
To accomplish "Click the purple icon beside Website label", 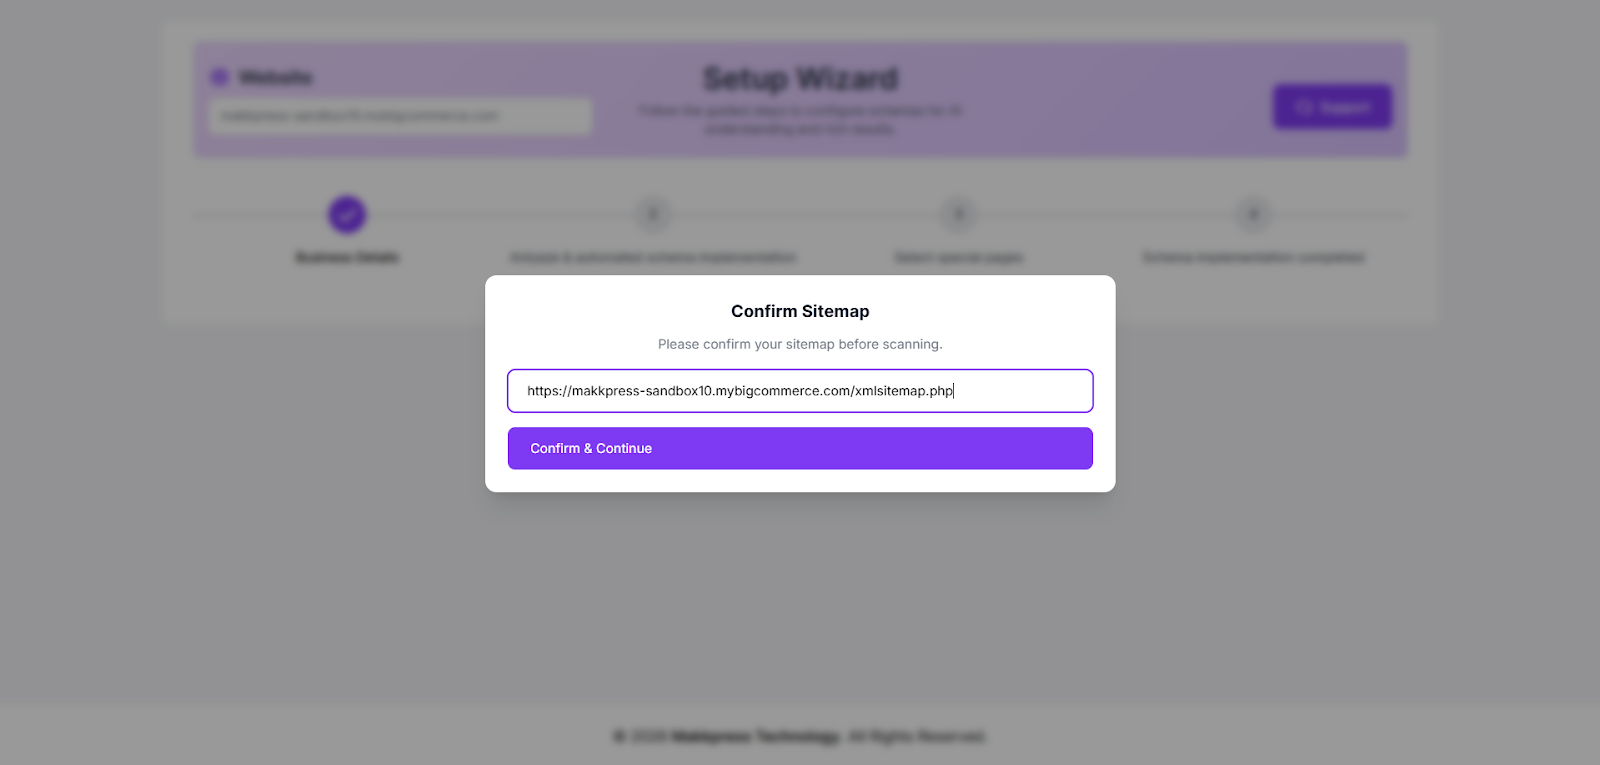I will pos(220,77).
